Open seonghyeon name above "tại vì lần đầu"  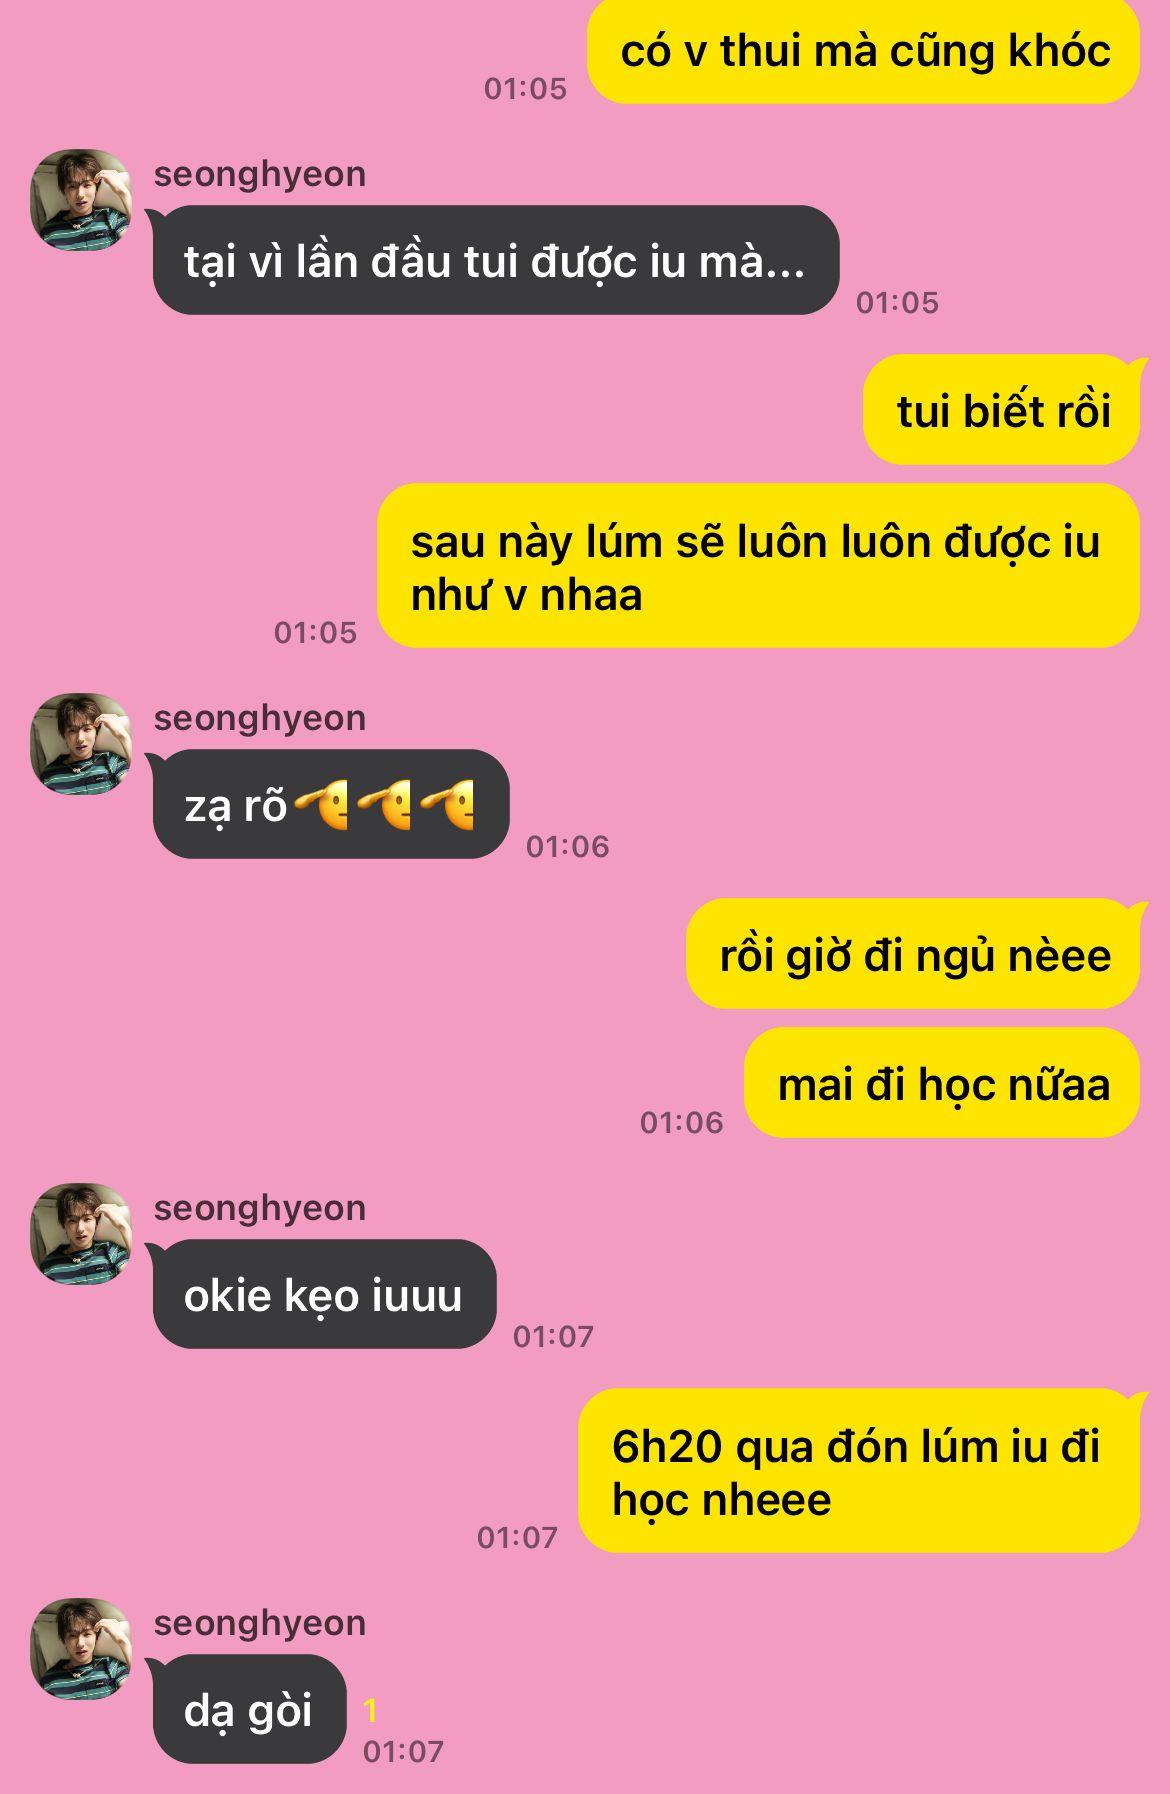click(260, 174)
